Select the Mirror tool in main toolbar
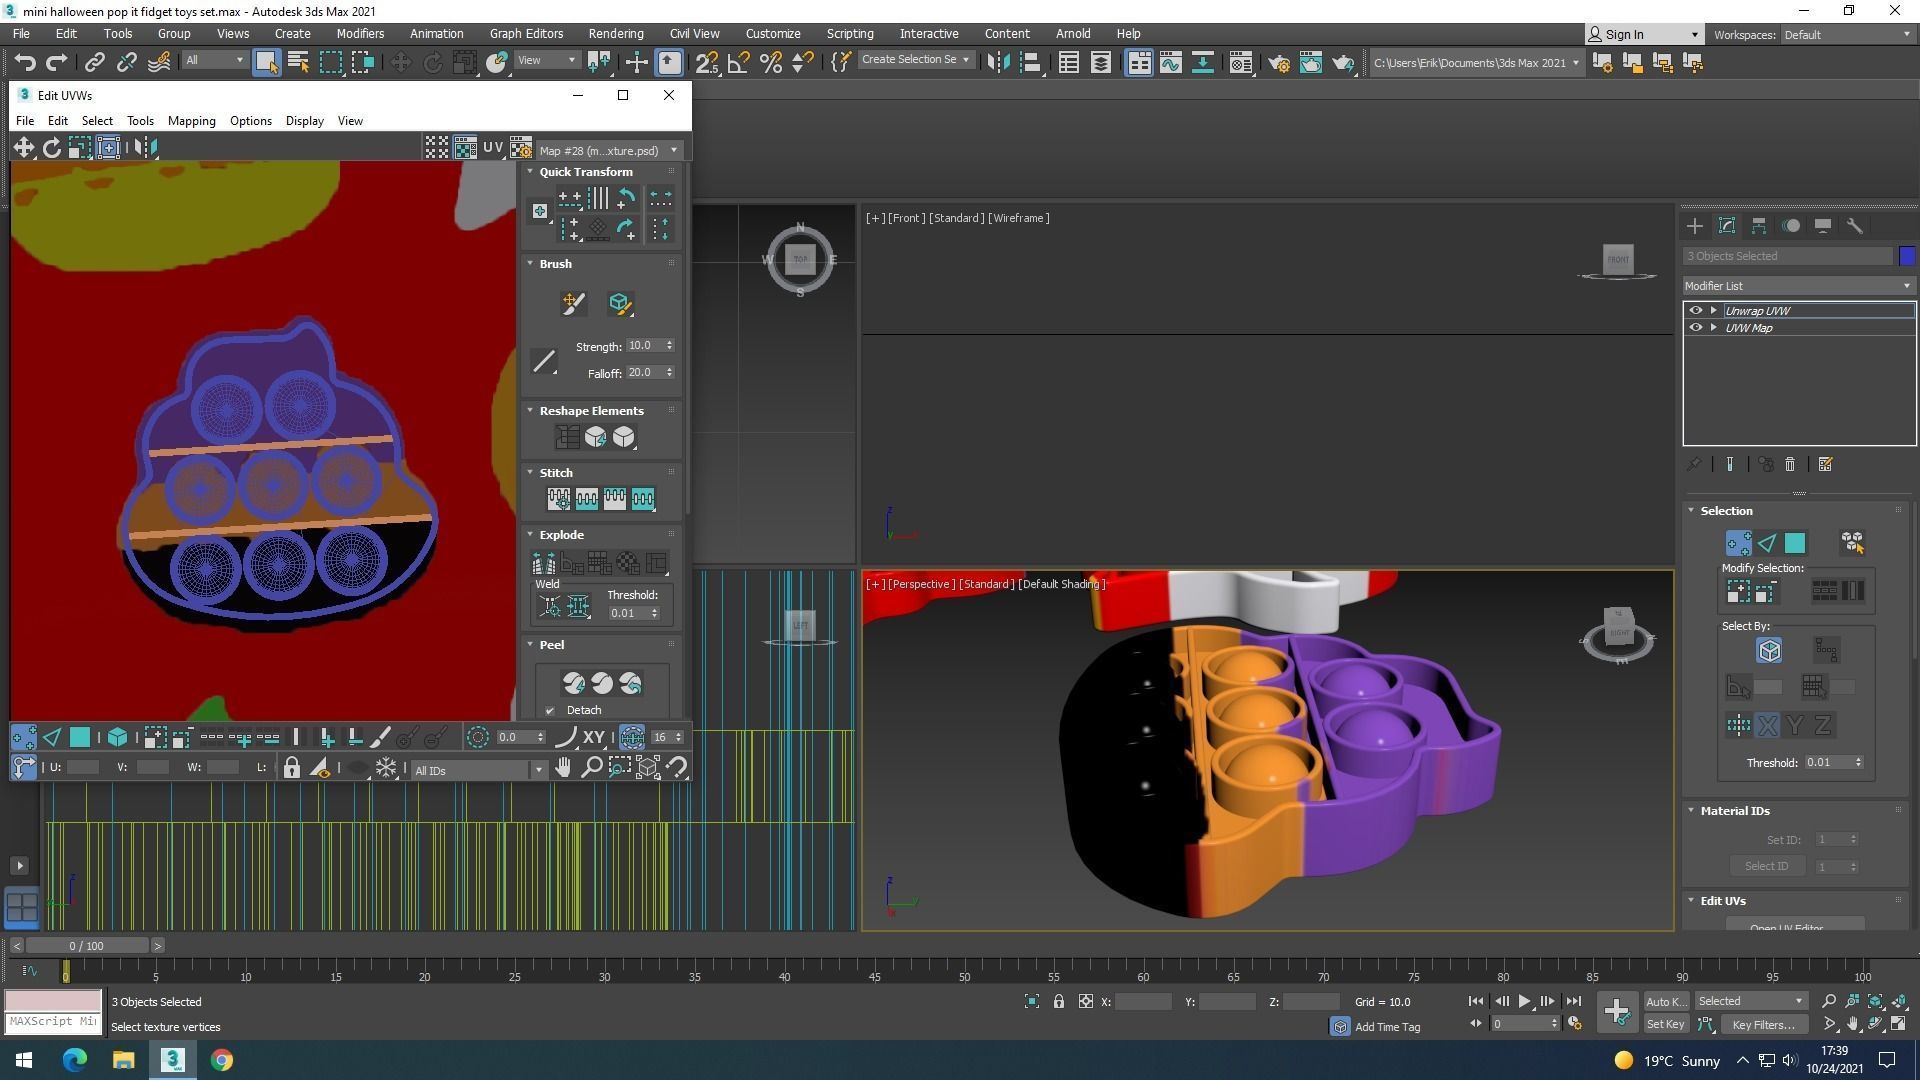This screenshot has height=1080, width=1920. (x=998, y=63)
